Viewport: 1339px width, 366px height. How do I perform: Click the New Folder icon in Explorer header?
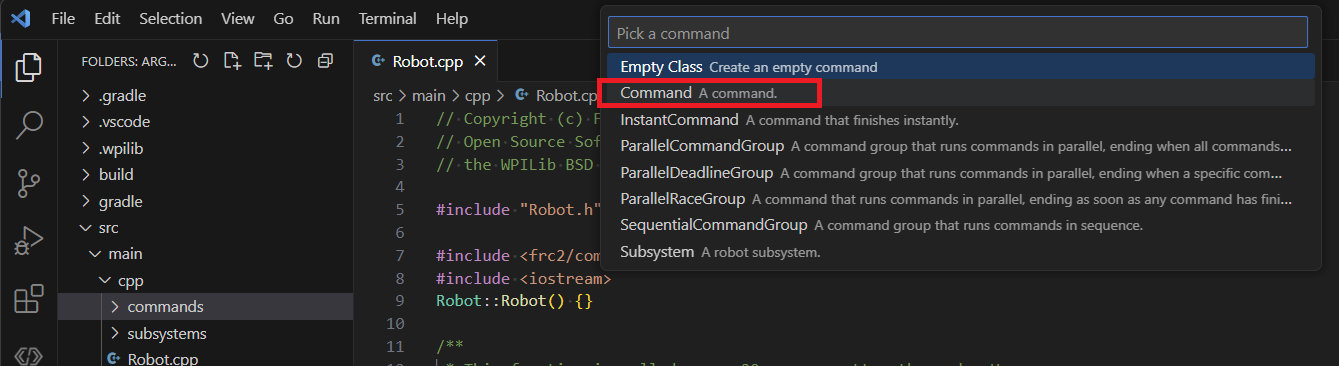point(263,61)
